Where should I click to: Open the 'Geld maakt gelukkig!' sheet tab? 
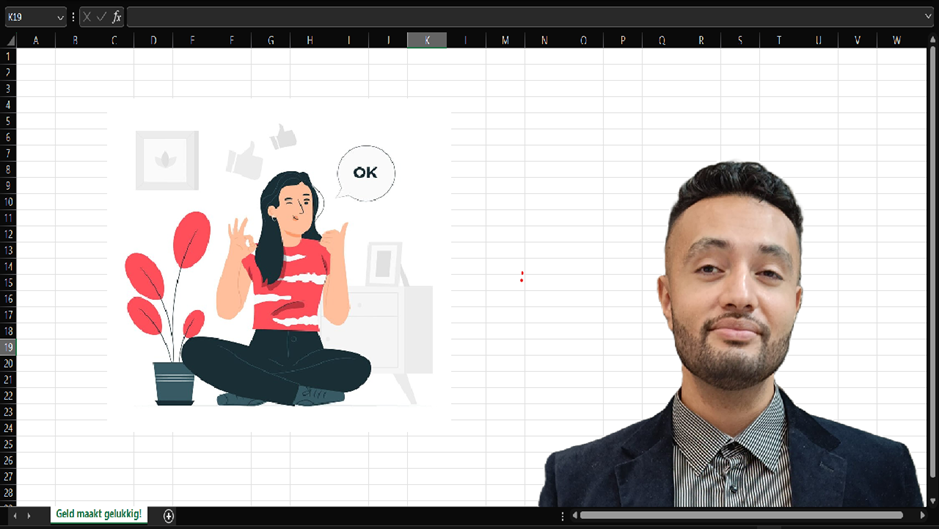click(98, 514)
